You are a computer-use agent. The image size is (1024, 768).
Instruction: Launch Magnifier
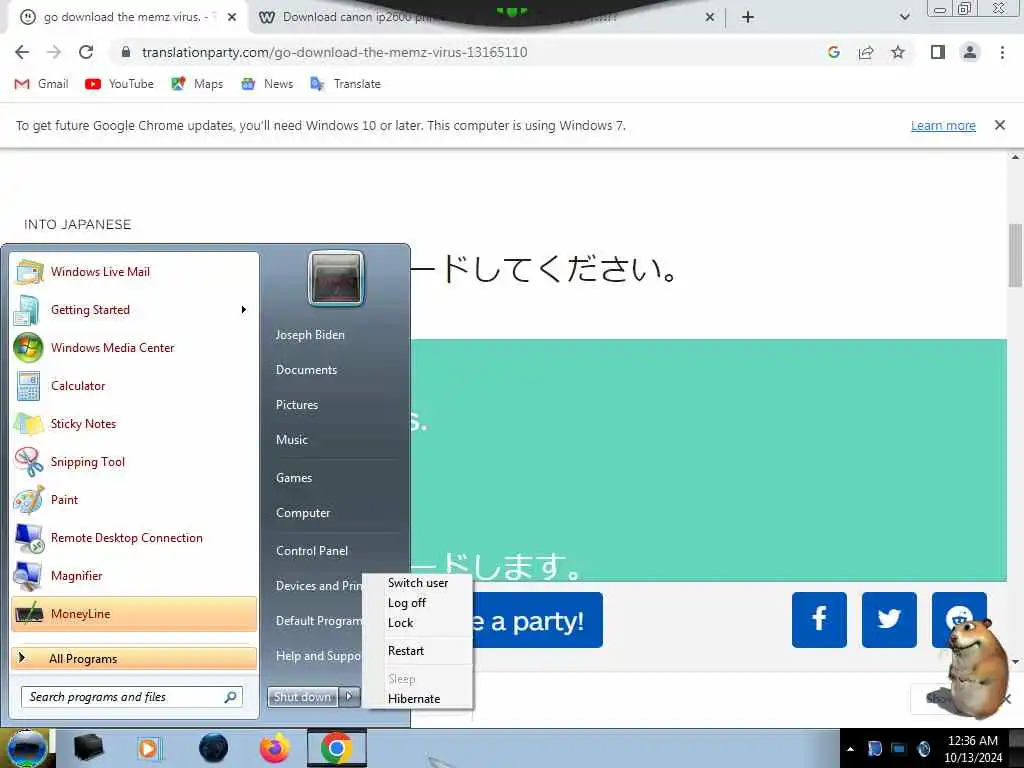click(134, 575)
